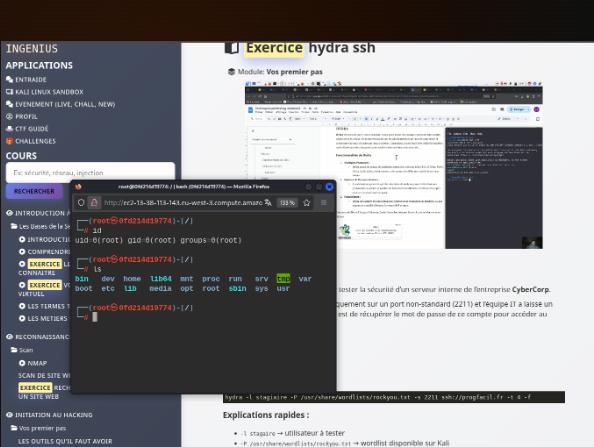This screenshot has width=594, height=447.
Task: Click the play icon beside LES TERMES
Action: point(22,306)
